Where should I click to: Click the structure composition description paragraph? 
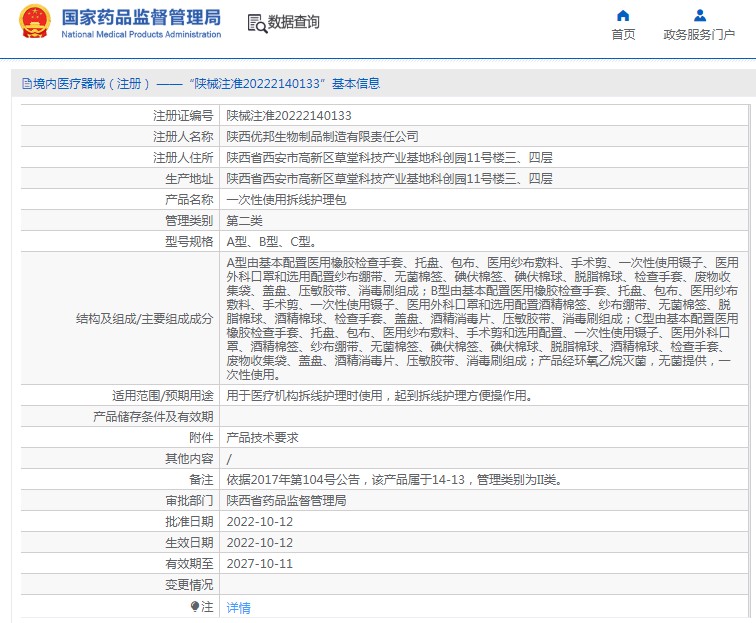[483, 319]
